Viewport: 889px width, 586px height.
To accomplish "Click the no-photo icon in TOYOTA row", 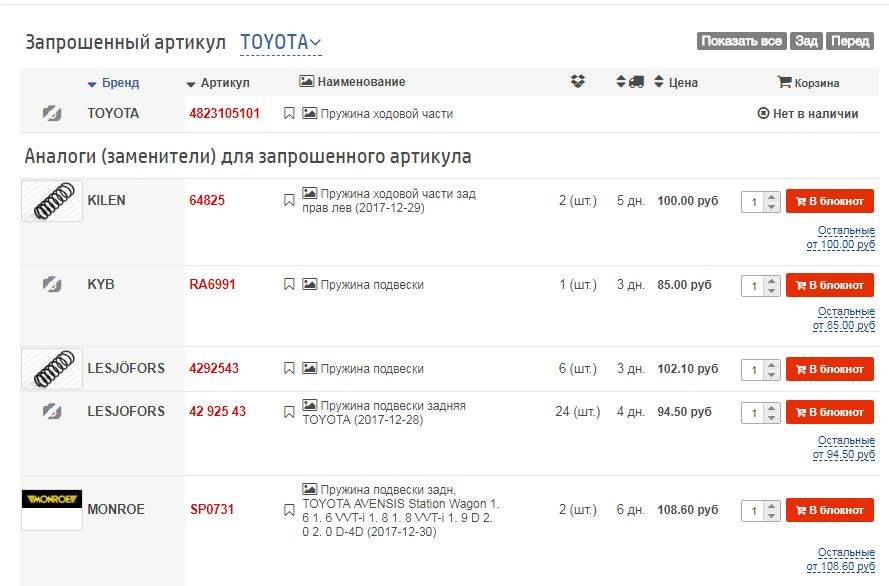I will 52,114.
